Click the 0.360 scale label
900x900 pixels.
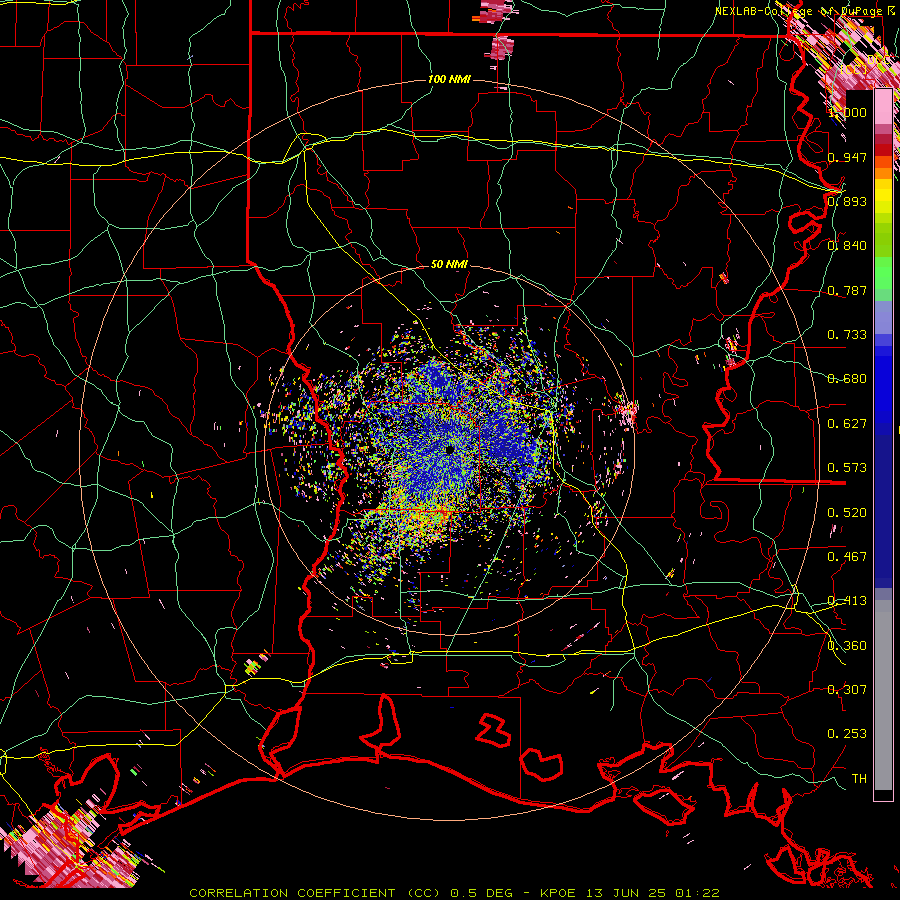[x=847, y=646]
